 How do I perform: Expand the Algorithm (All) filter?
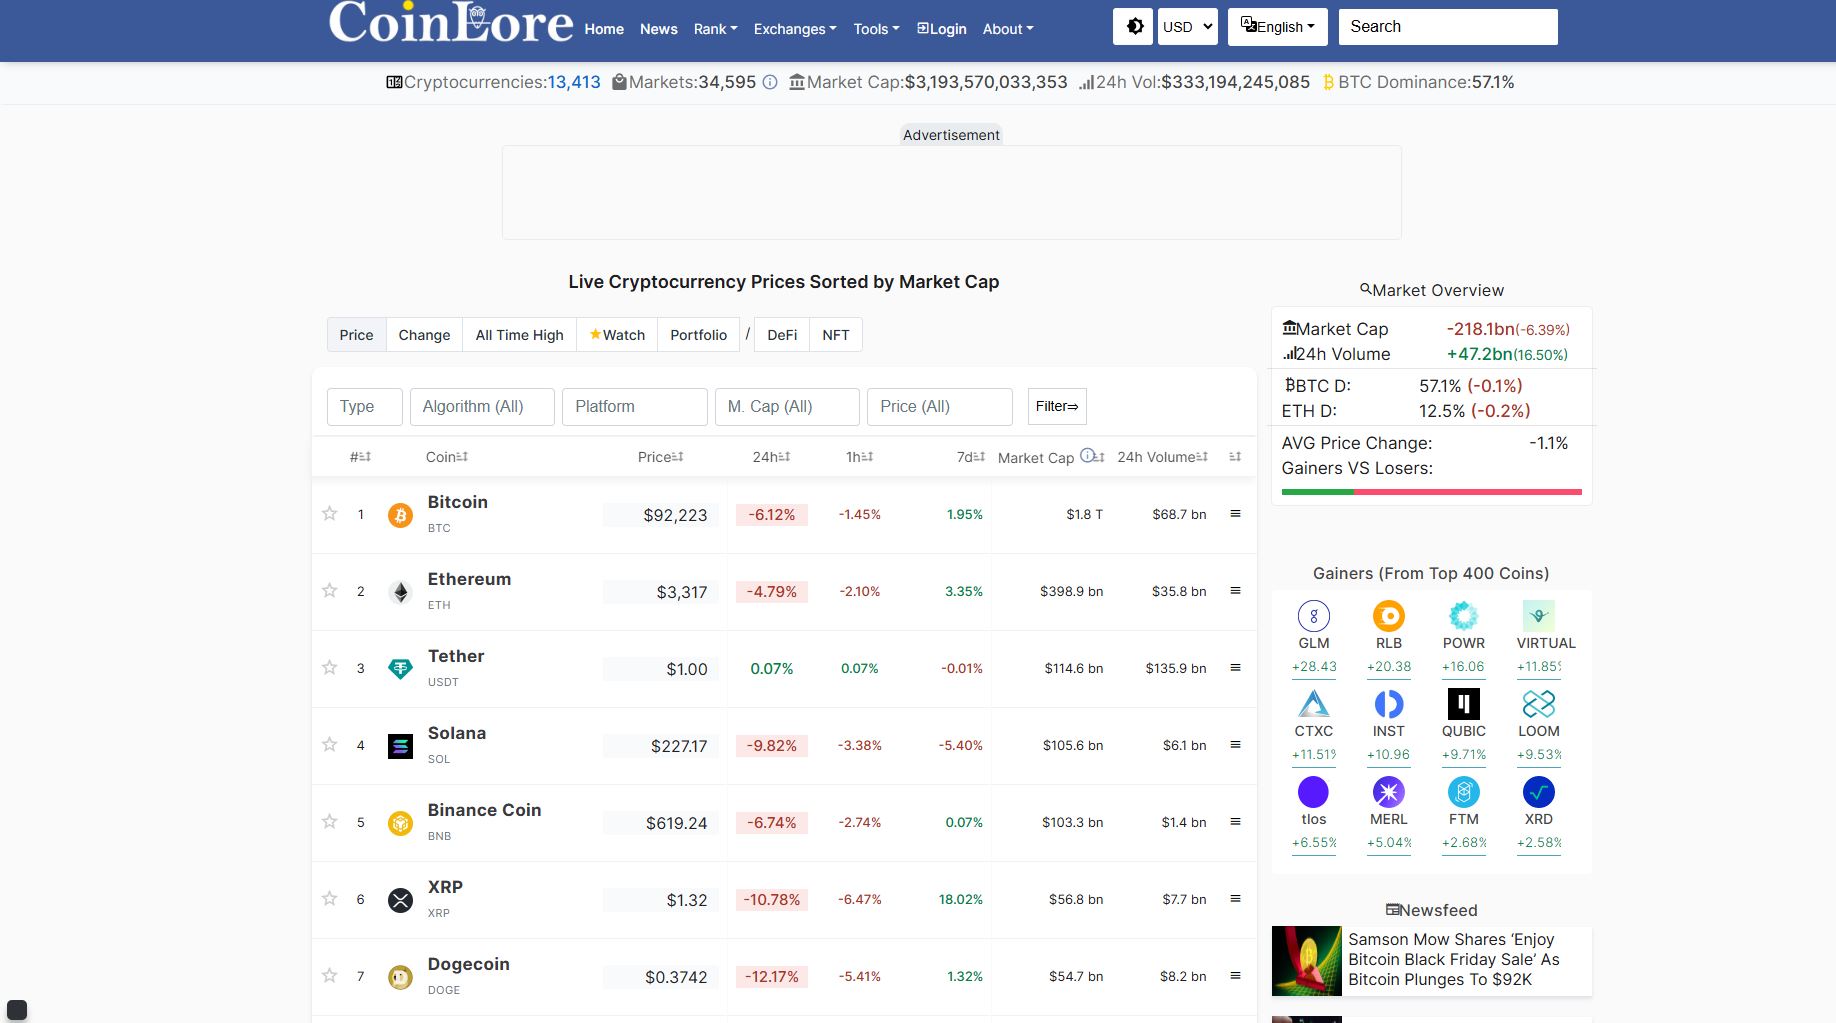pyautogui.click(x=482, y=406)
